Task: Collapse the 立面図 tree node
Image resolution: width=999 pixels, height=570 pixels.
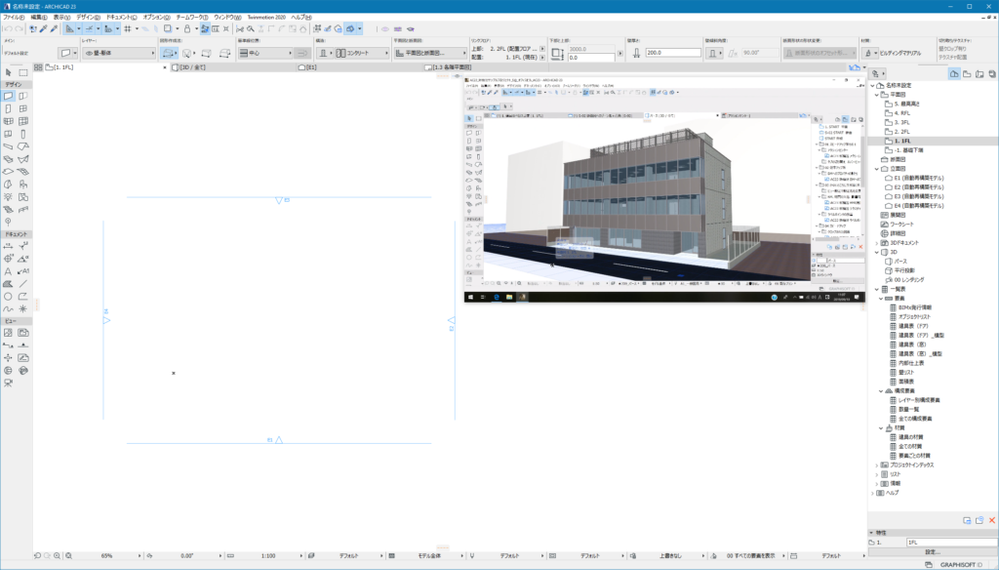Action: tap(877, 169)
